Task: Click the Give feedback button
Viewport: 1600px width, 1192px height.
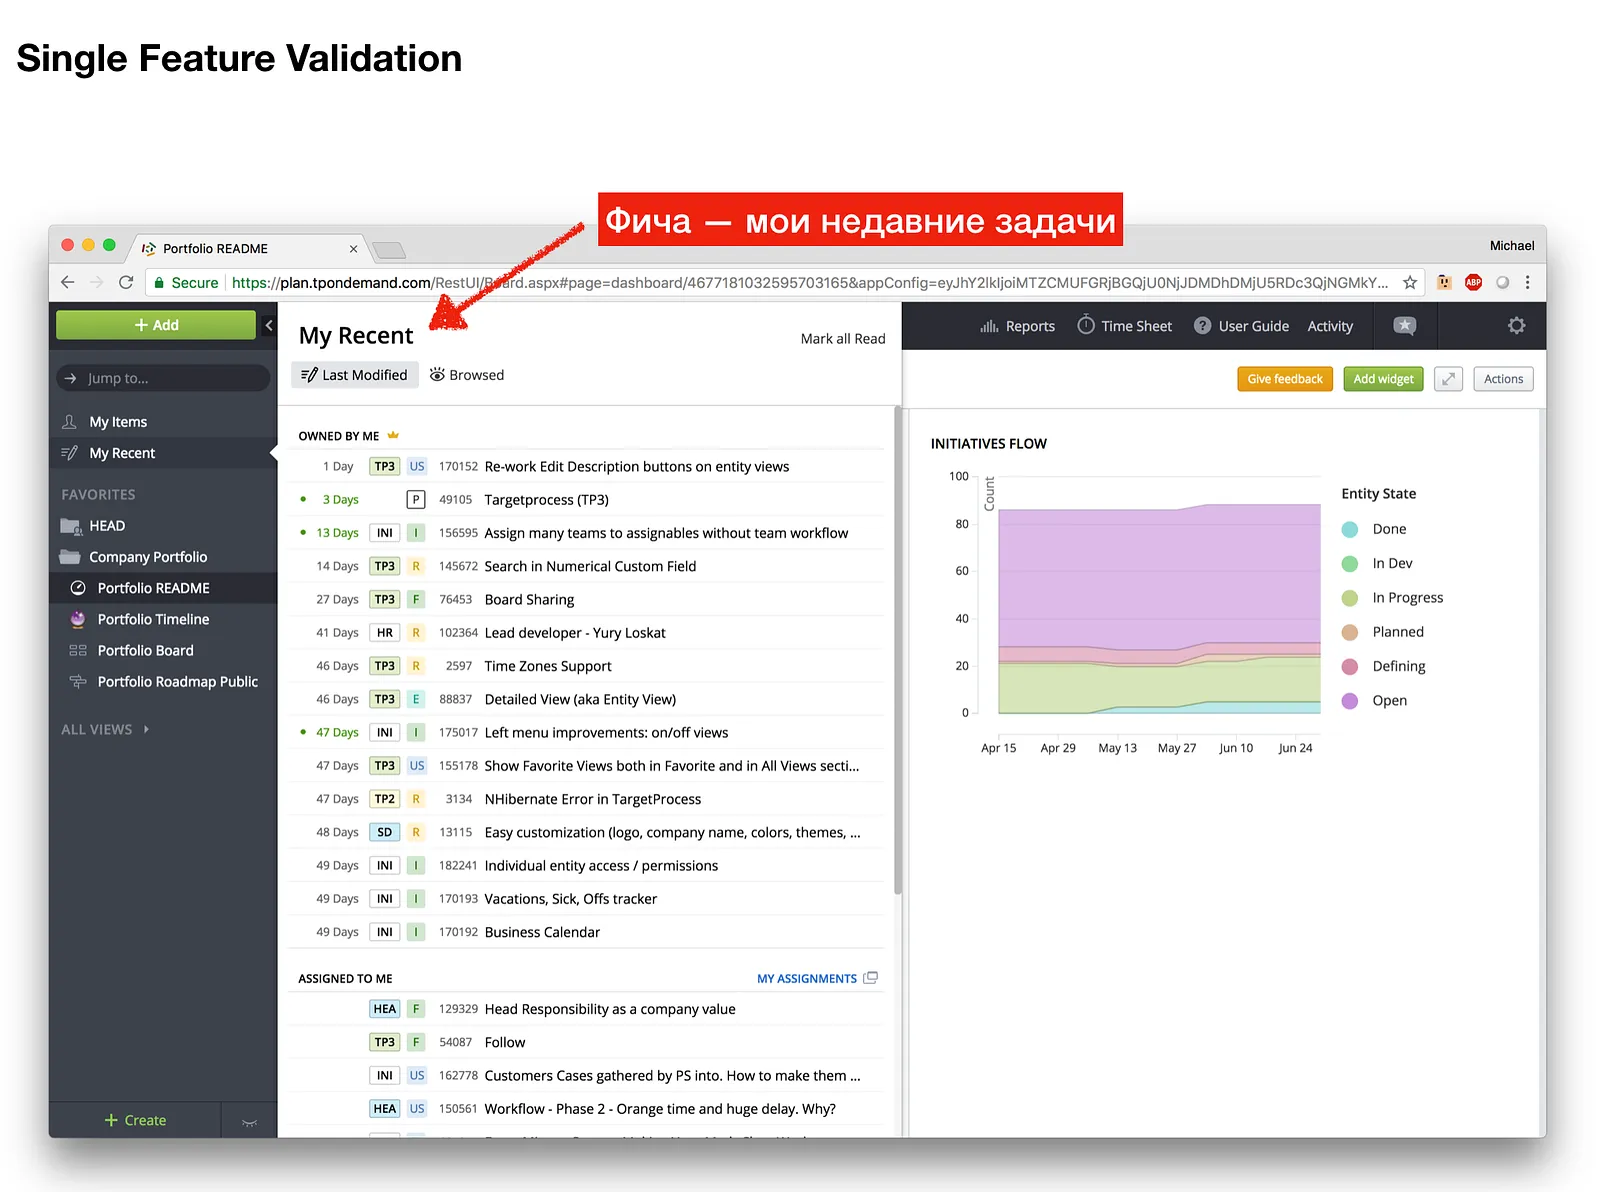Action: click(1285, 379)
